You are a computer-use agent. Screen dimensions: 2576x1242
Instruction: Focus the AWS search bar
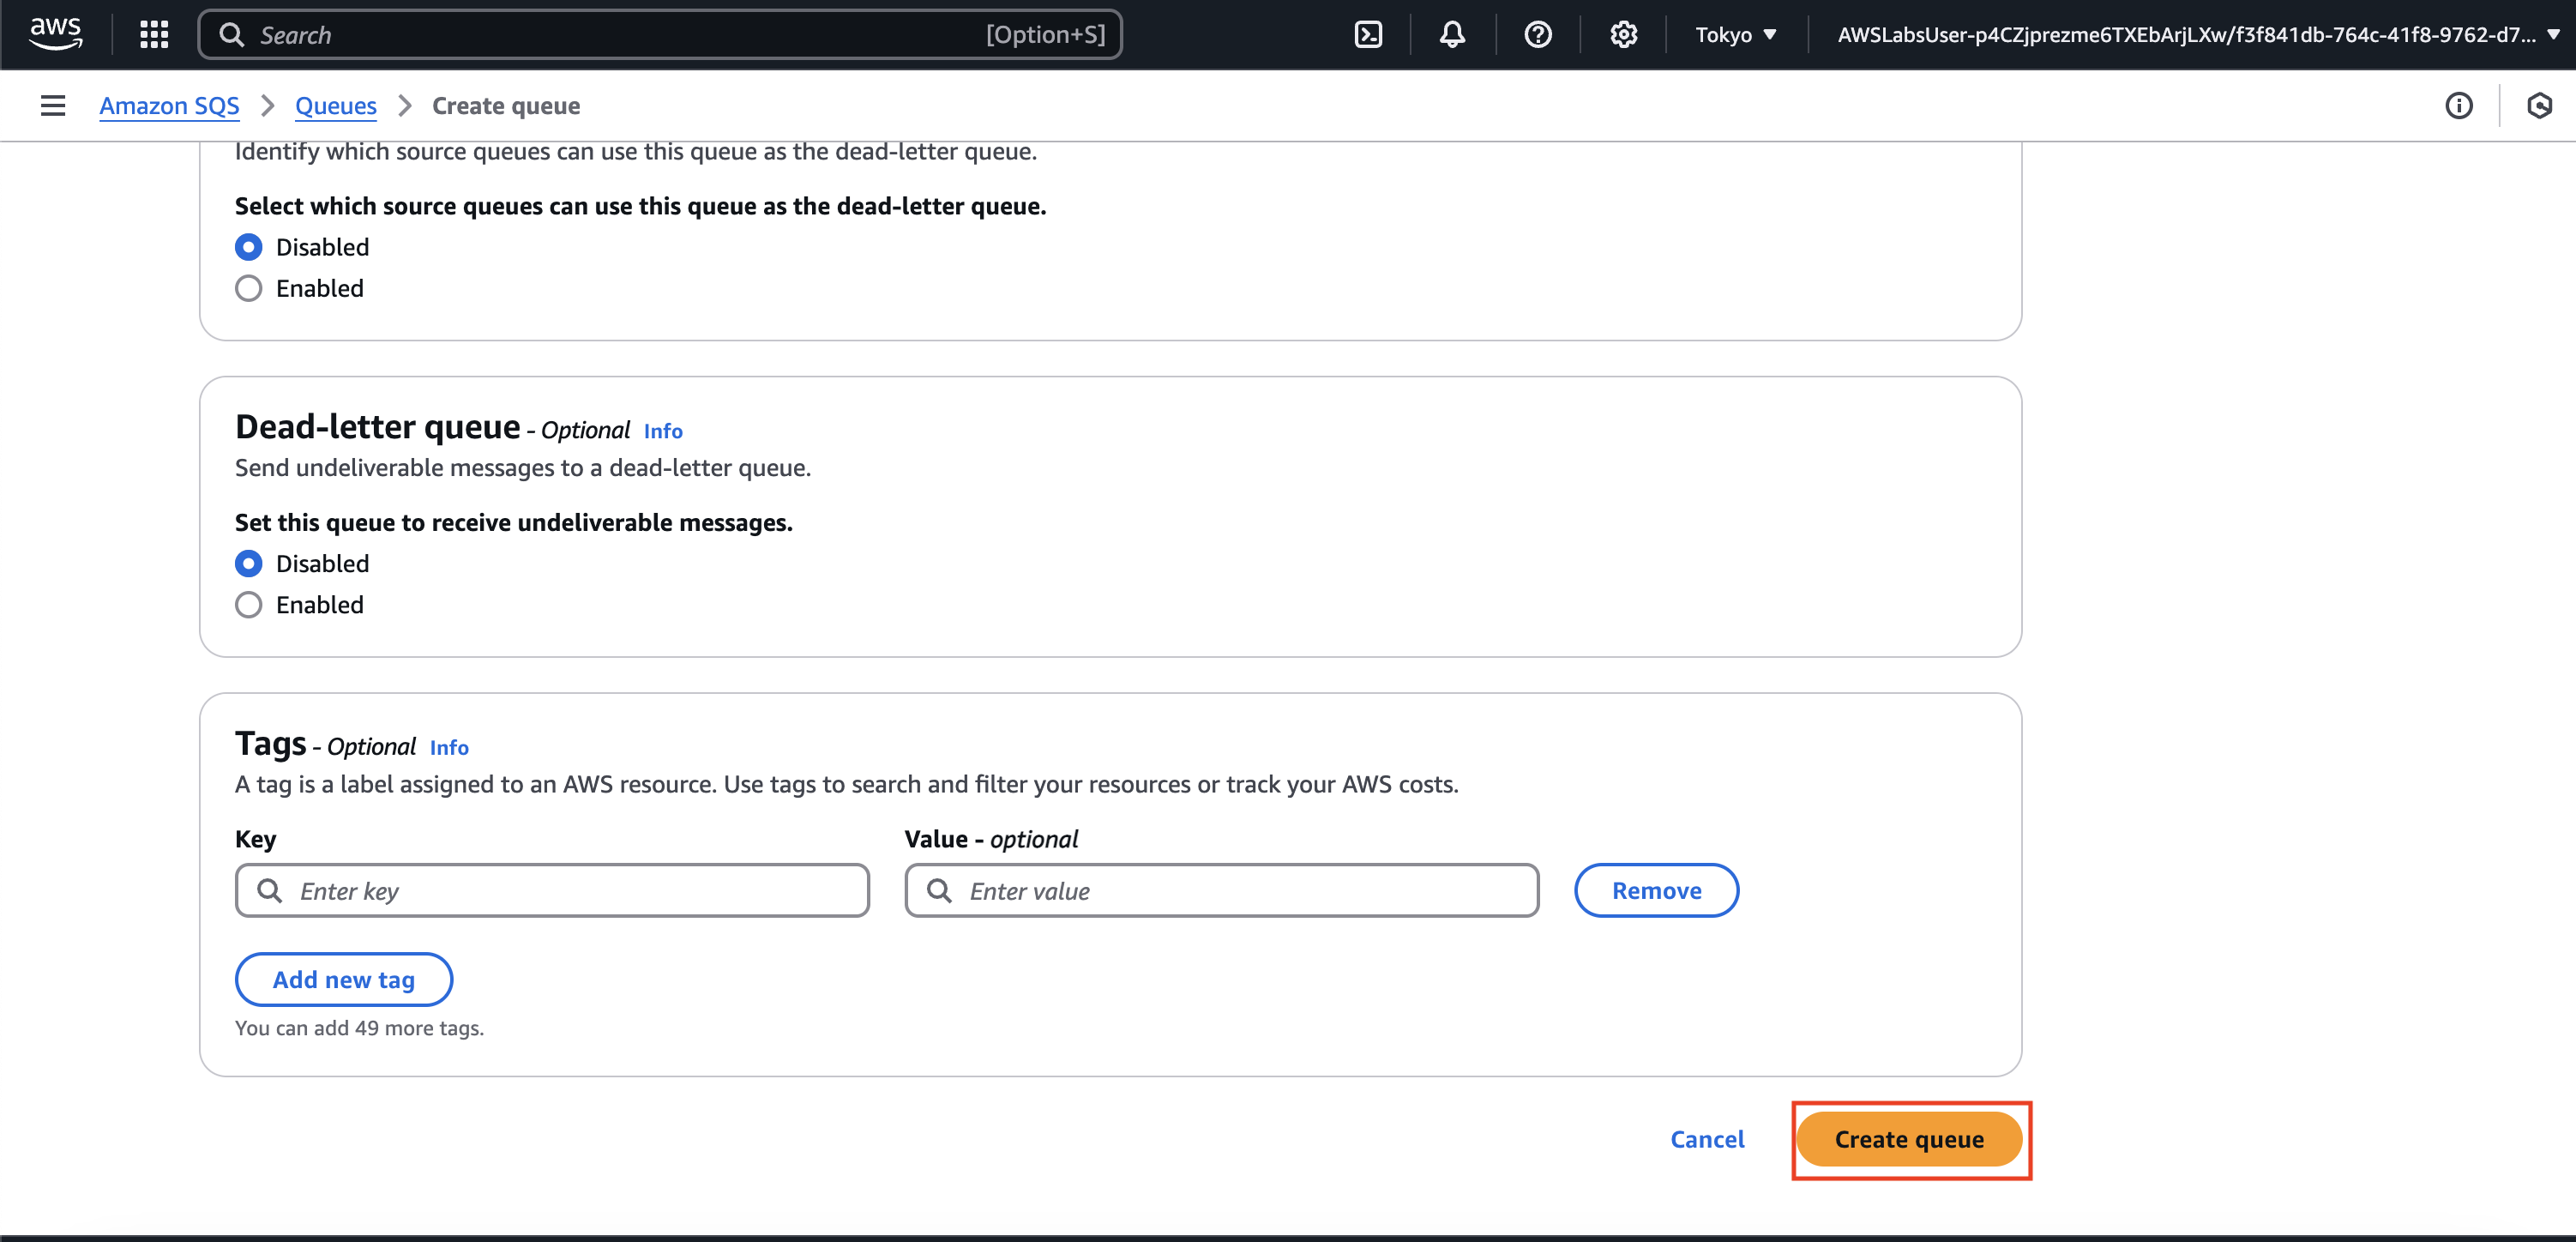click(x=660, y=34)
